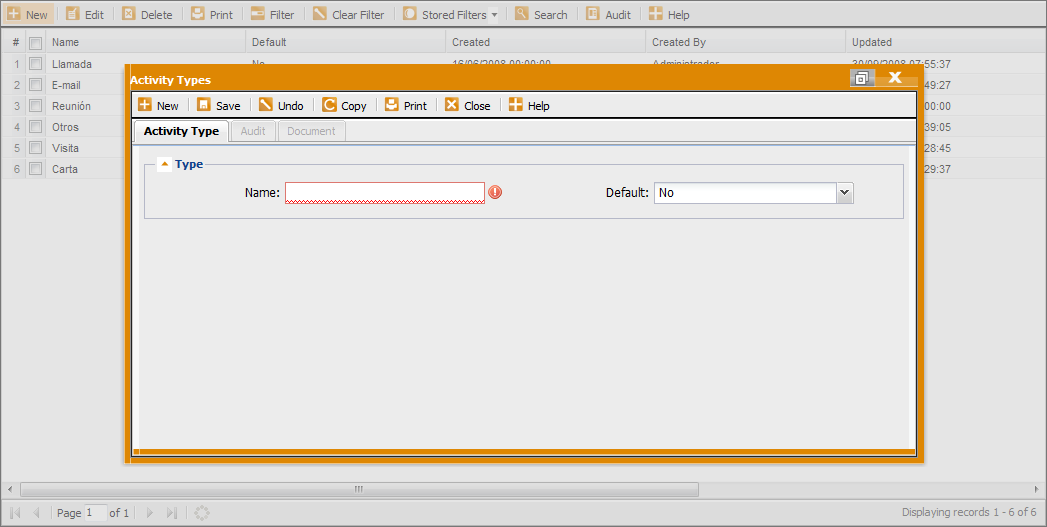Viewport: 1047px width, 527px height.
Task: Sort by the Created By column header
Action: point(745,42)
